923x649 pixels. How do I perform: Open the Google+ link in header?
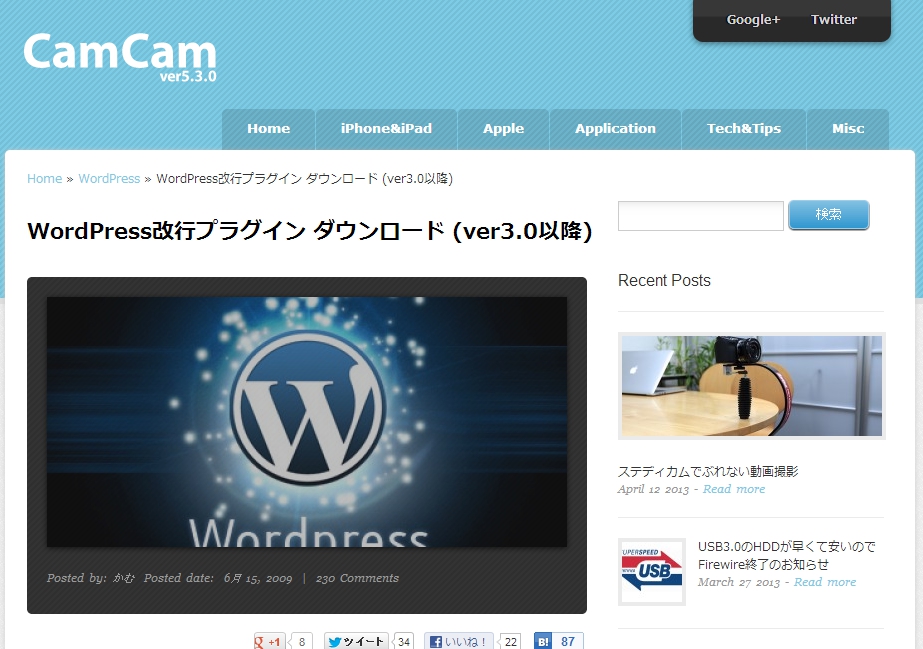click(753, 19)
